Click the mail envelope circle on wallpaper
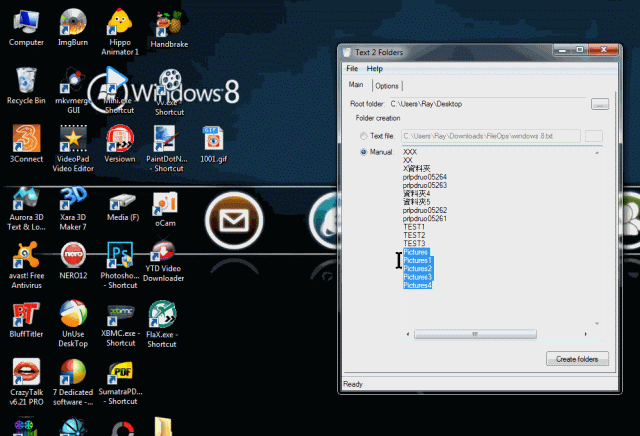 (234, 220)
